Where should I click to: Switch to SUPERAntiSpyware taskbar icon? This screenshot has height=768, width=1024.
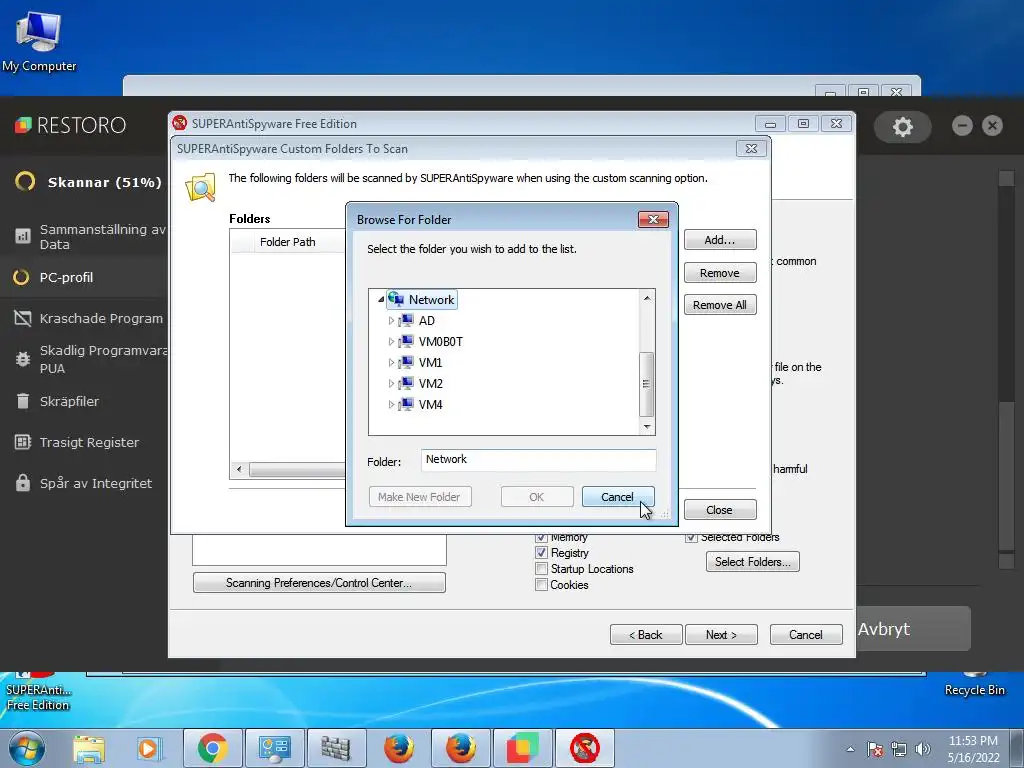click(x=584, y=748)
